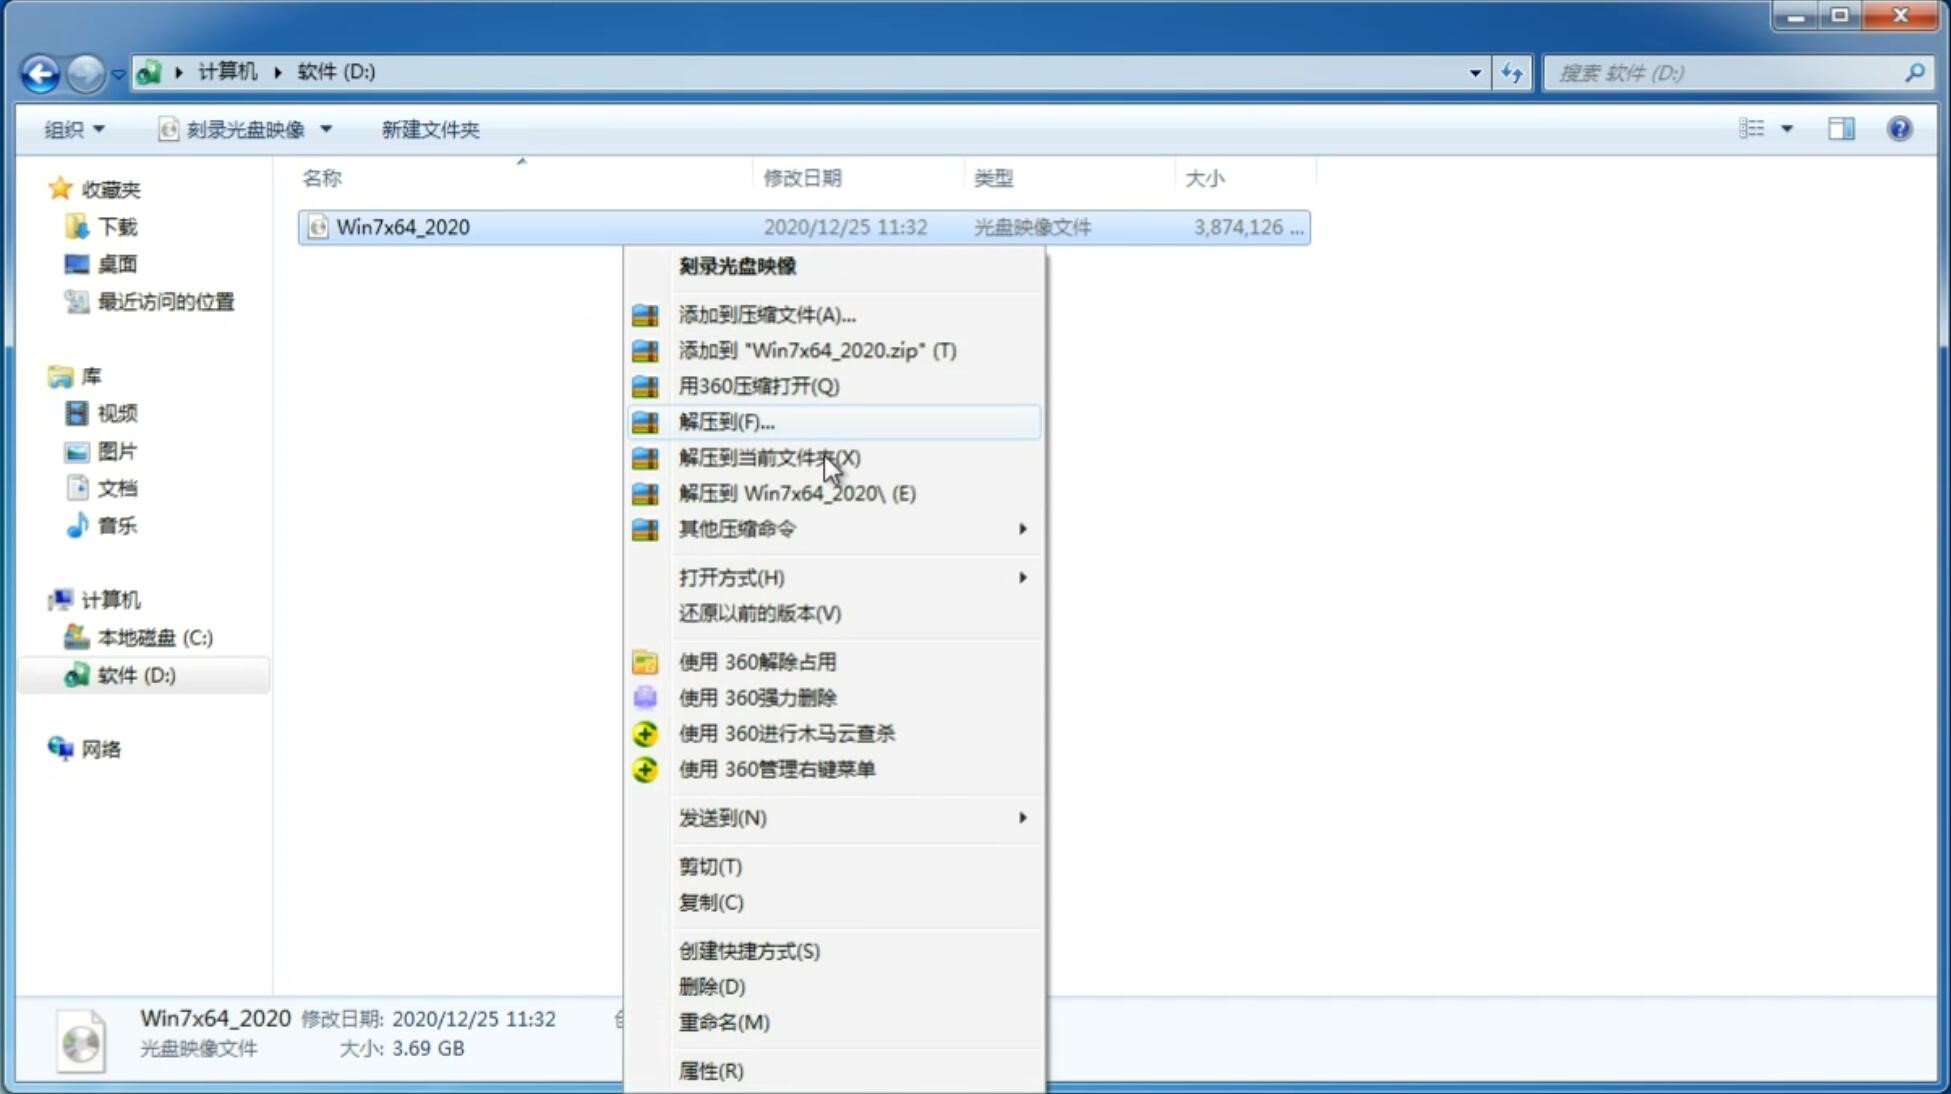Click 添加到压缩文件 archive icon
1951x1094 pixels.
(645, 314)
